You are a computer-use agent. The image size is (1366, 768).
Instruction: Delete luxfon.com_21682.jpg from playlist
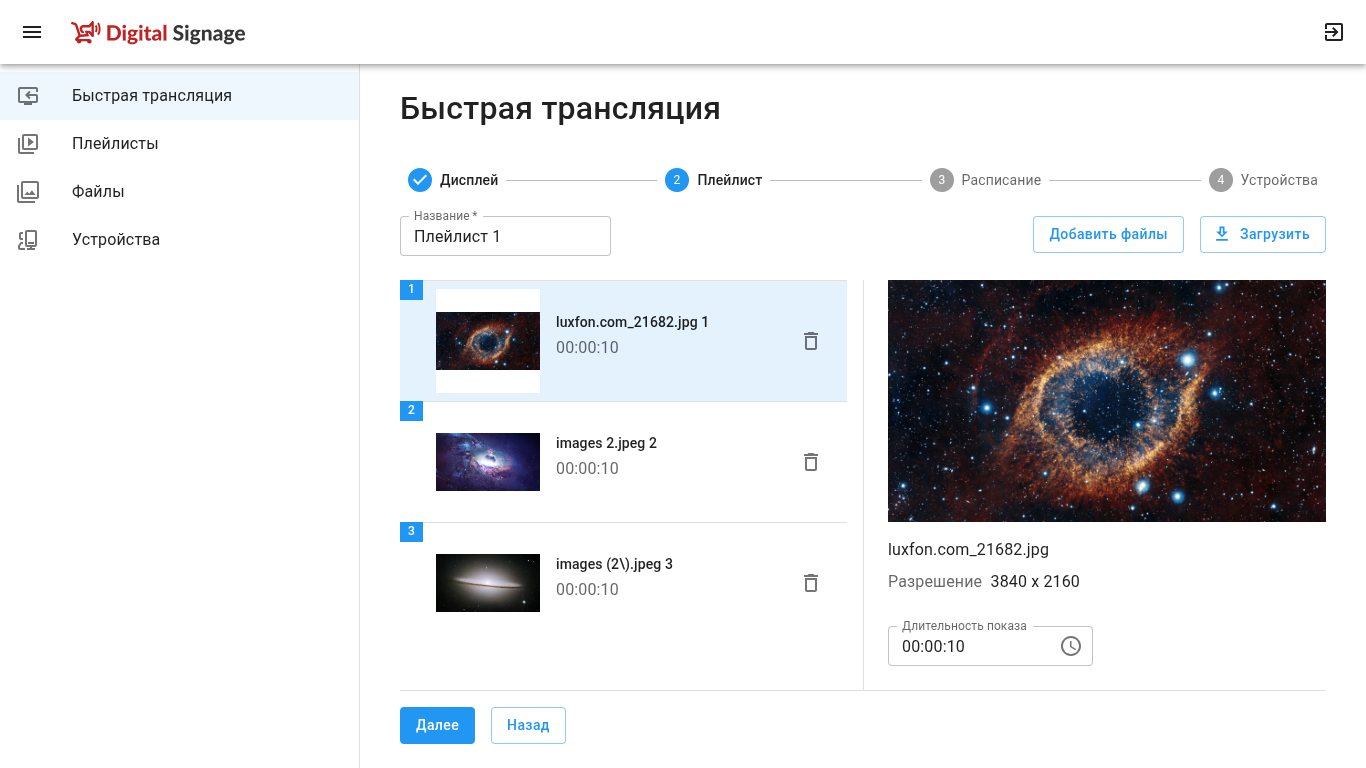tap(811, 341)
